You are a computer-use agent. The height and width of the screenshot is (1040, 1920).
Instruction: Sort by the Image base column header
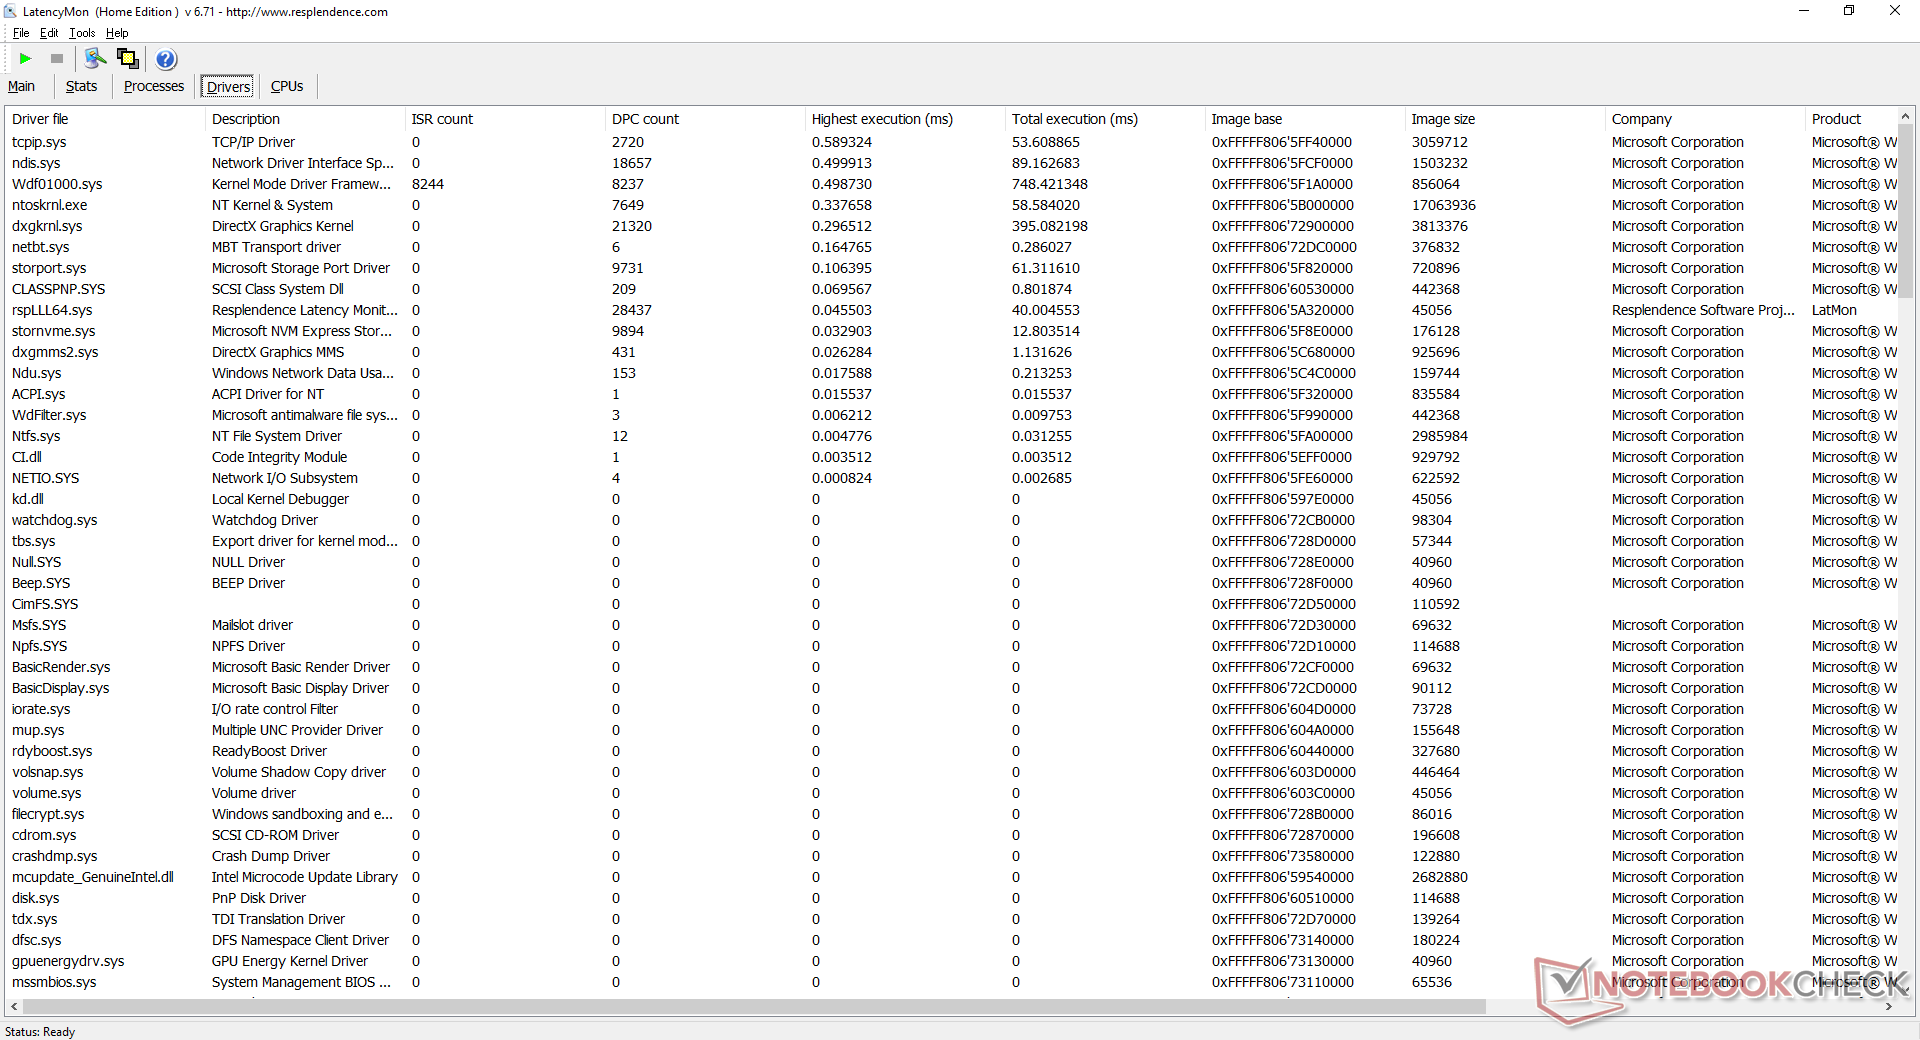[1305, 119]
